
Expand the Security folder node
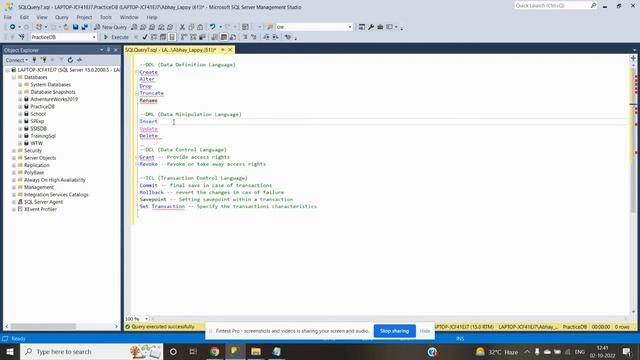point(14,151)
